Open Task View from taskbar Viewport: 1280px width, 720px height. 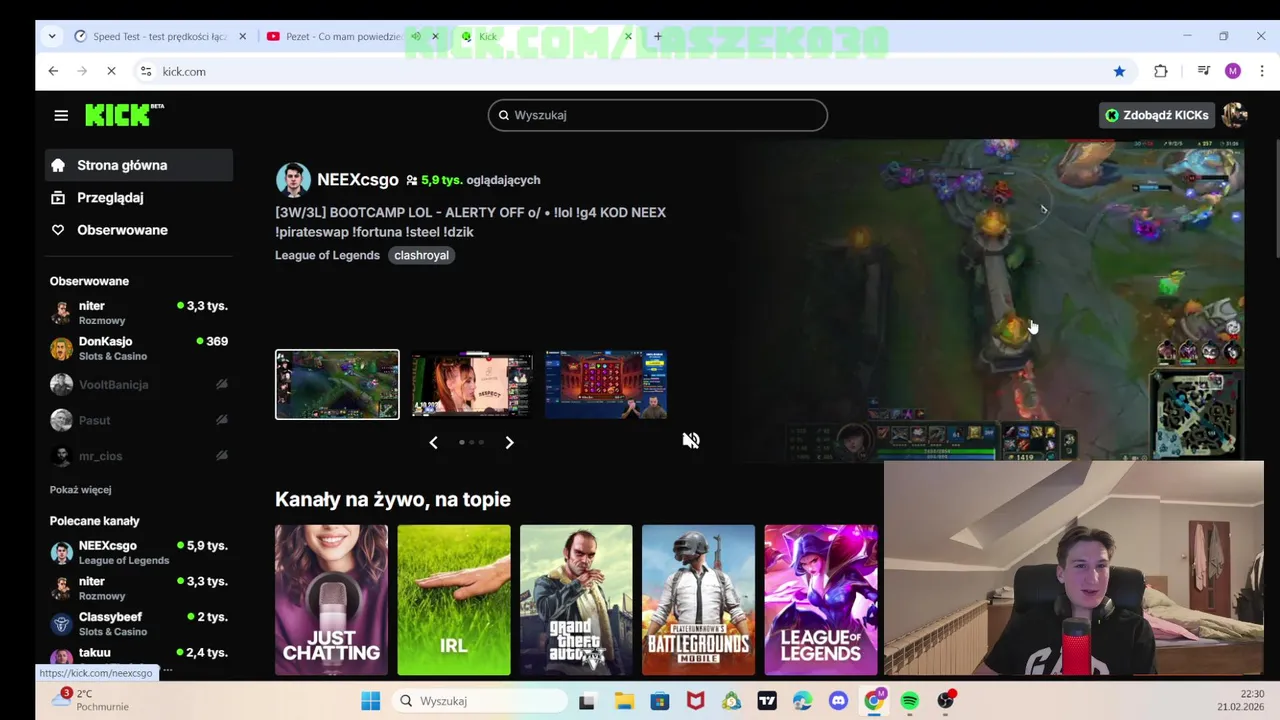pos(587,701)
